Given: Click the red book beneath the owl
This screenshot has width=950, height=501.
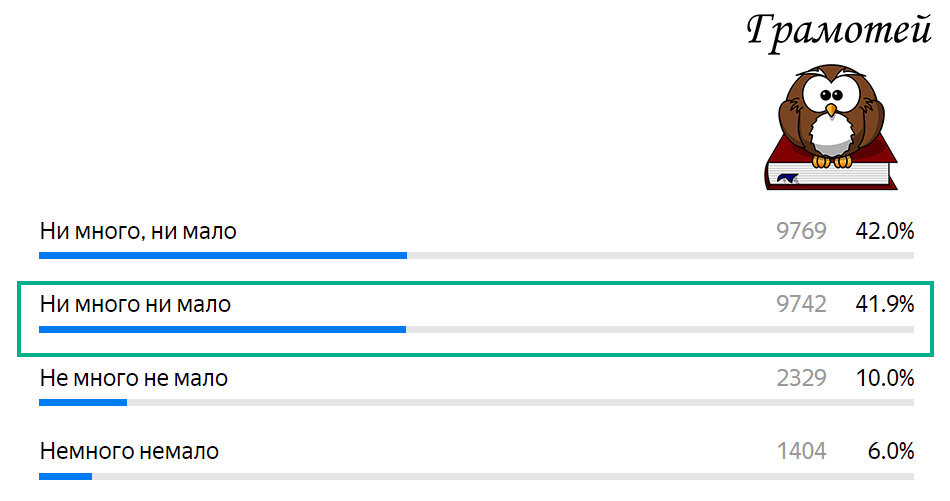Looking at the screenshot, I should [x=831, y=170].
